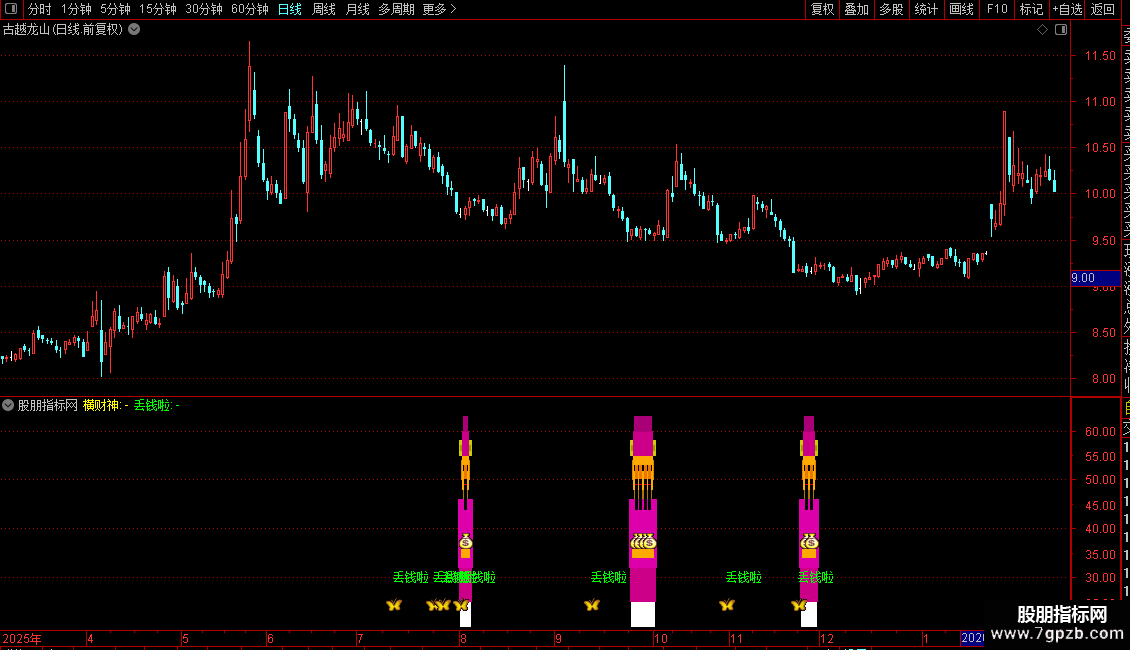Click the 丢钱啦 signal label near September
The width and height of the screenshot is (1130, 650).
[609, 577]
